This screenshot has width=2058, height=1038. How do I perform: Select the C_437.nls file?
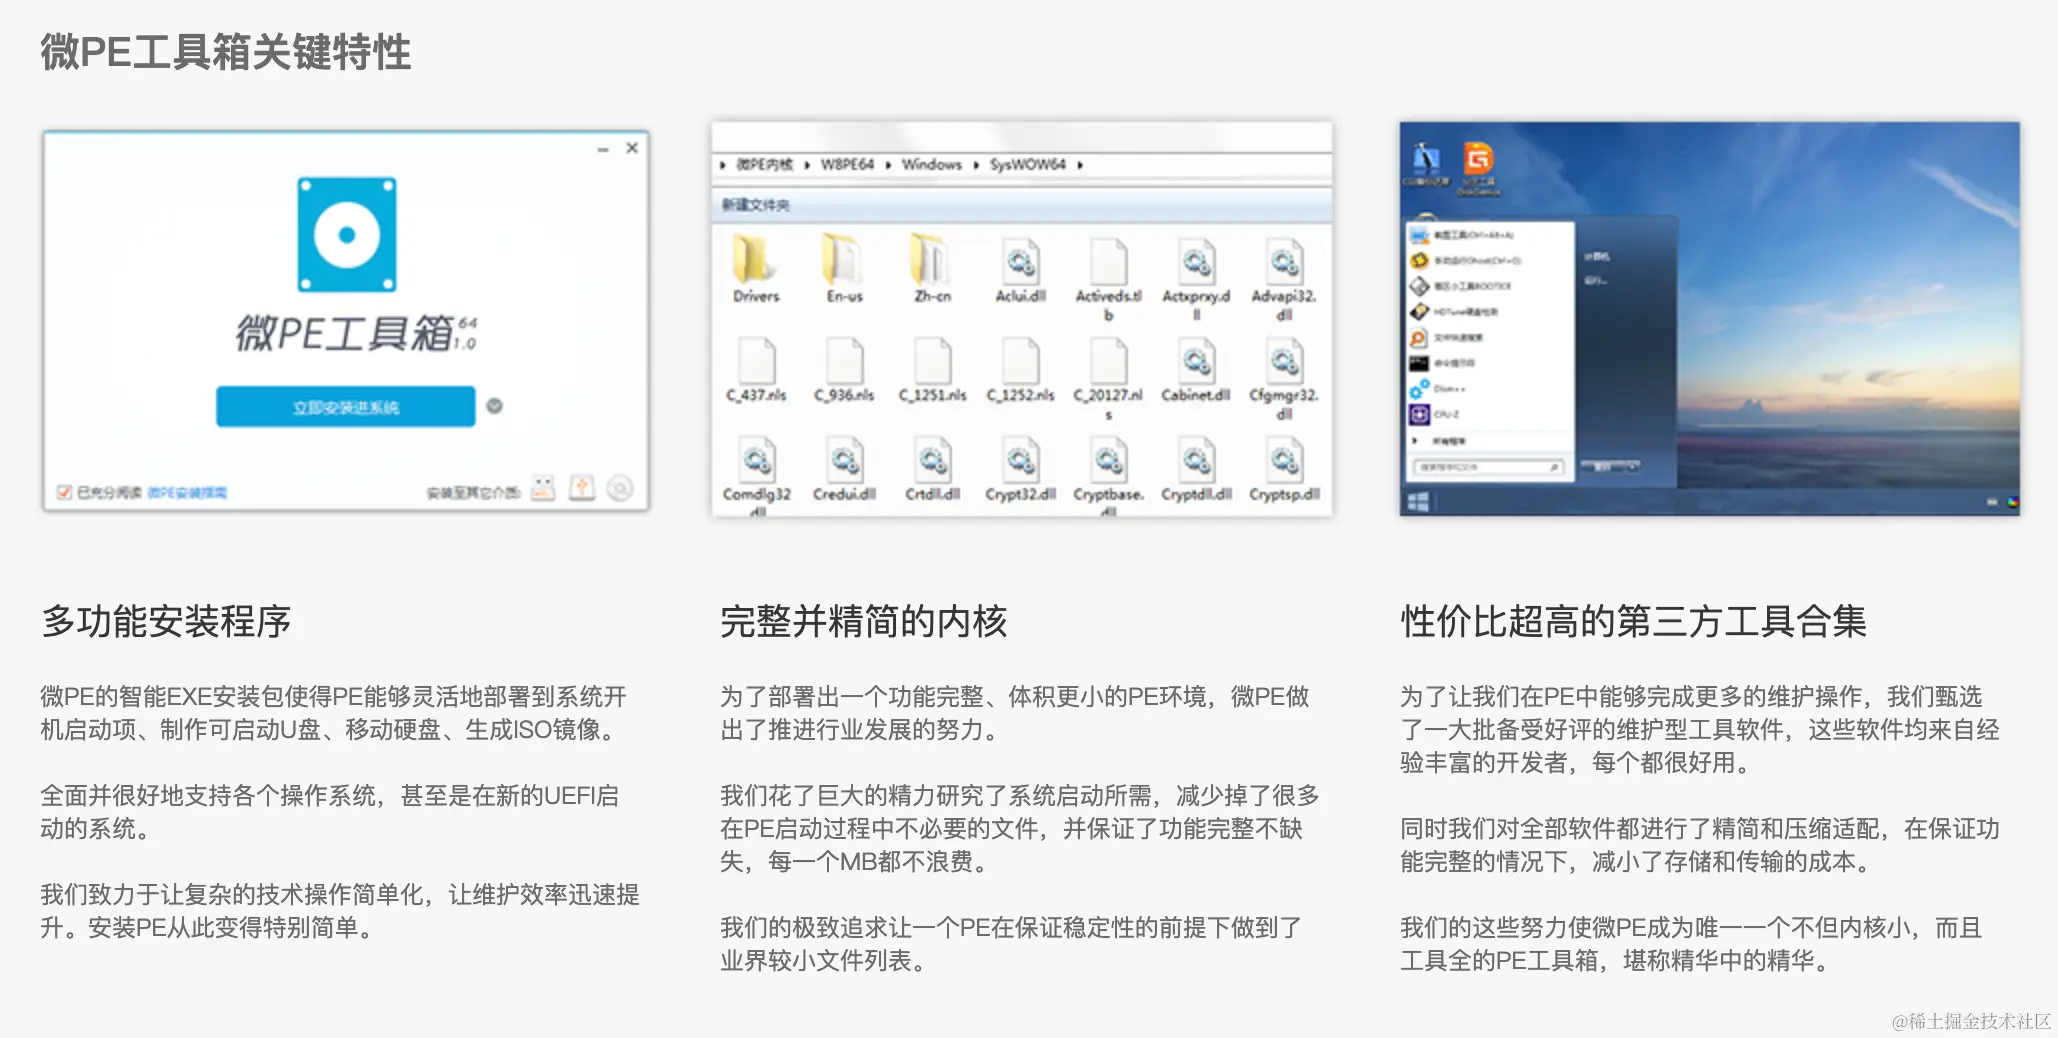coord(756,370)
